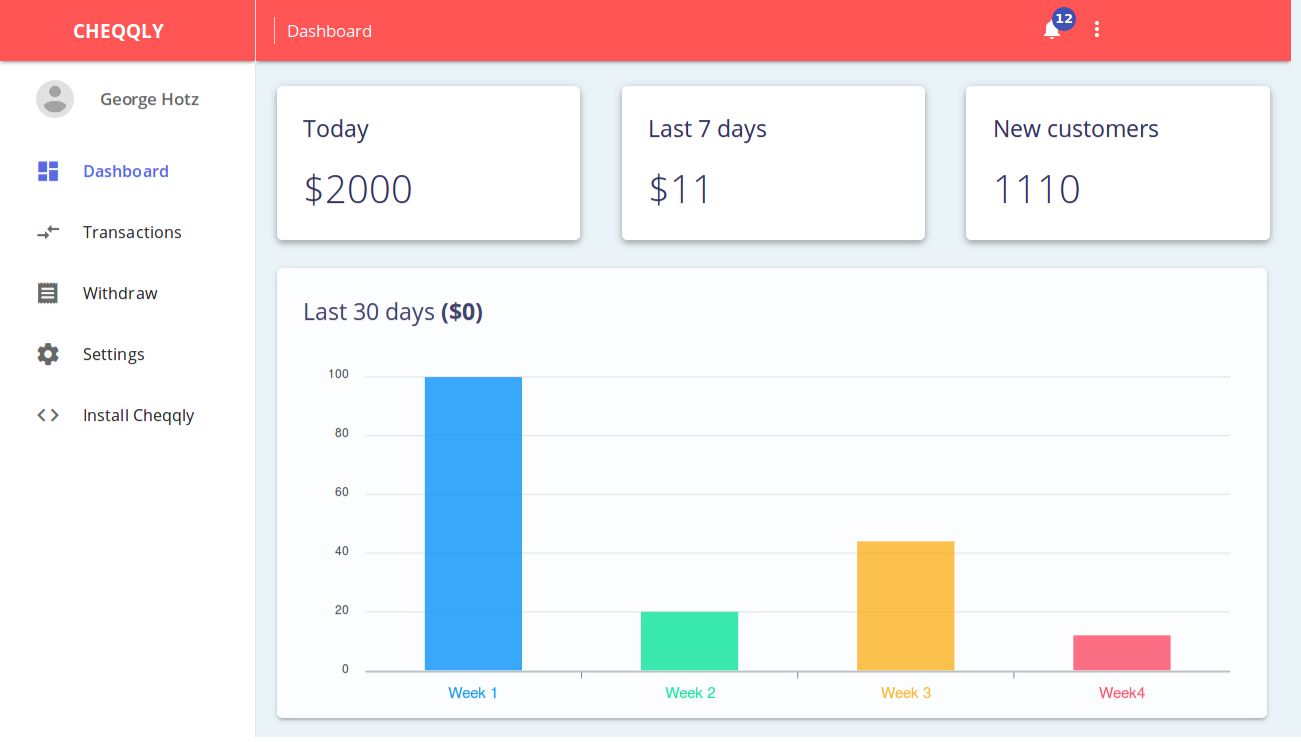
Task: Click the 100 y-axis label
Action: (338, 375)
